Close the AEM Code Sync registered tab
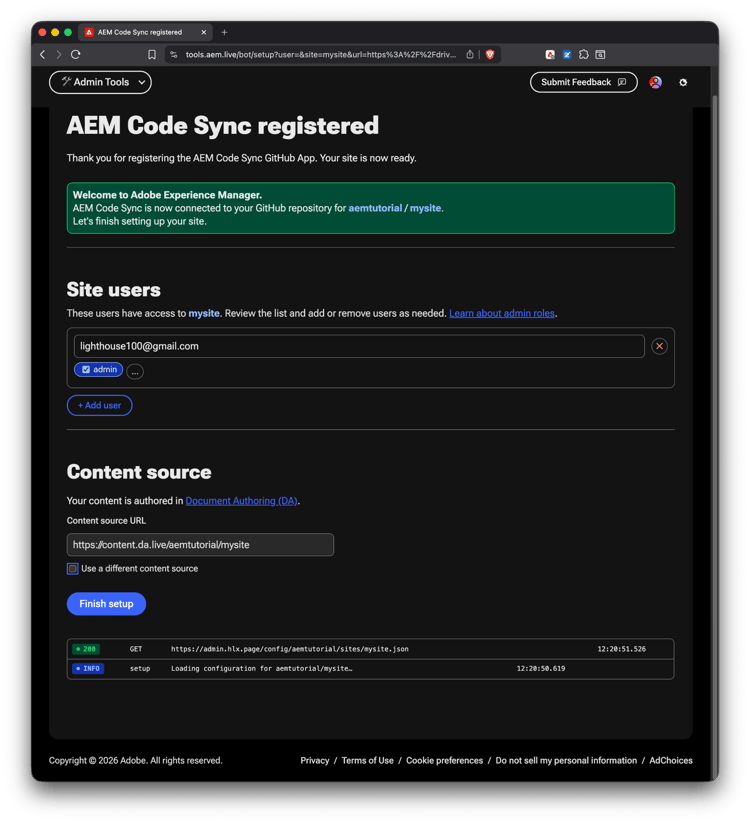750x823 pixels. 204,32
